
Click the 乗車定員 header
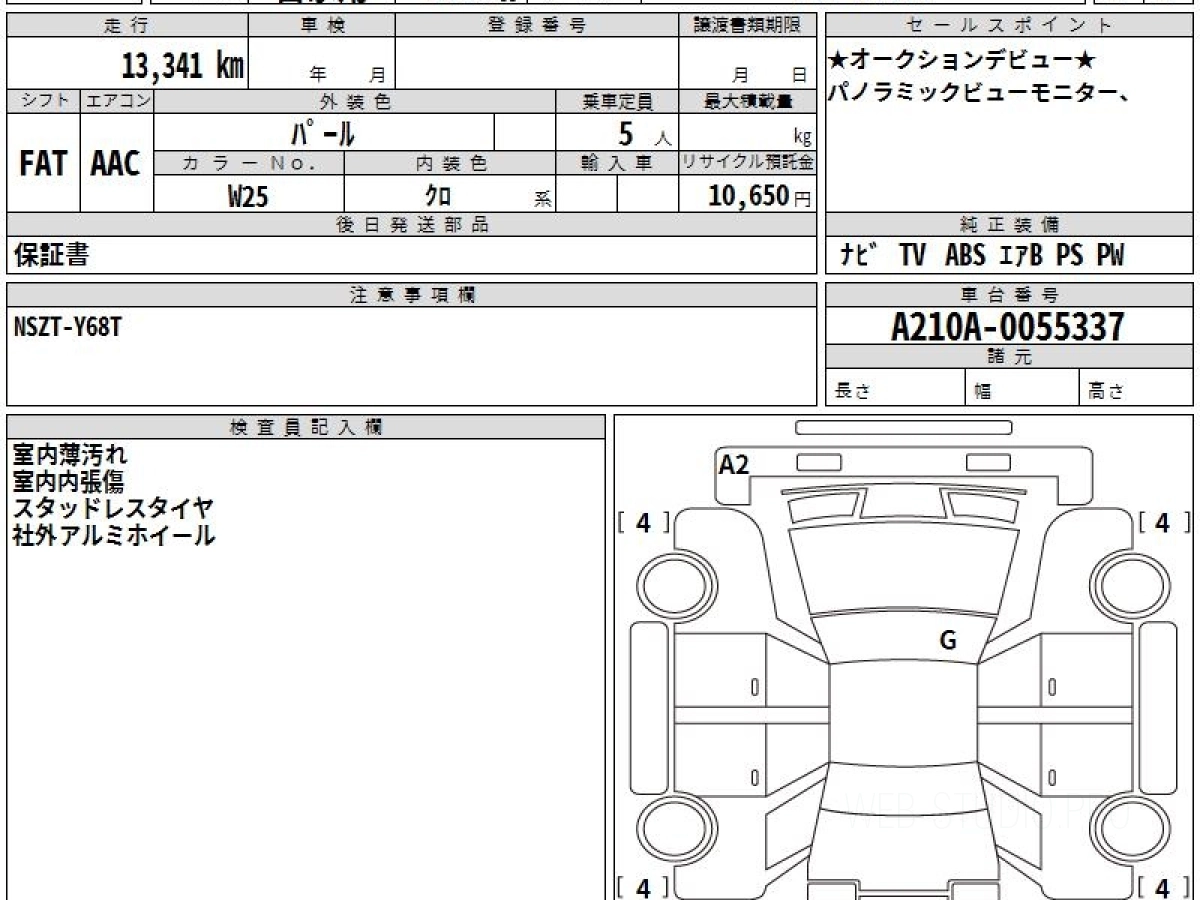click(x=617, y=101)
